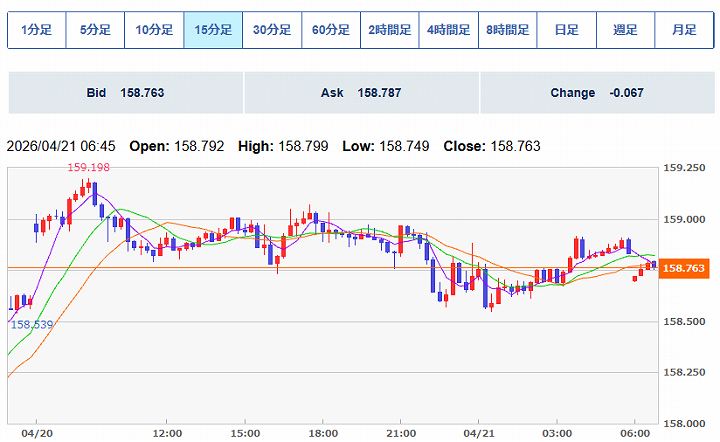The width and height of the screenshot is (720, 442).
Task: Open the 月足 monthly chart
Action: pyautogui.click(x=685, y=30)
